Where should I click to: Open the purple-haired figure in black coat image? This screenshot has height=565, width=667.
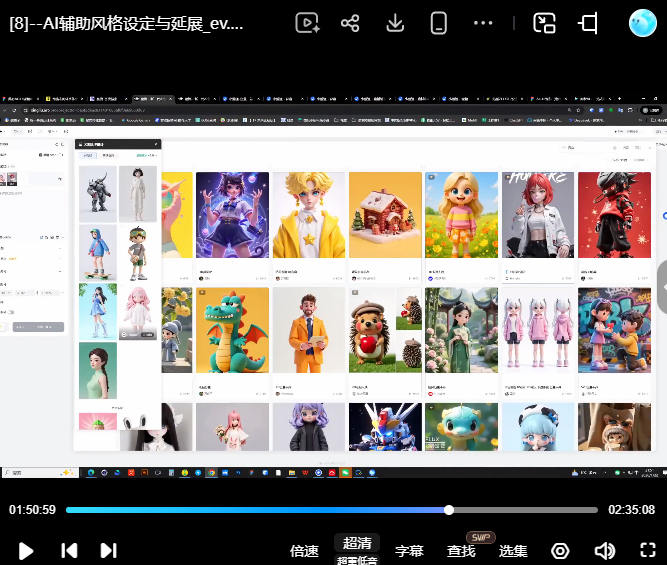click(309, 427)
